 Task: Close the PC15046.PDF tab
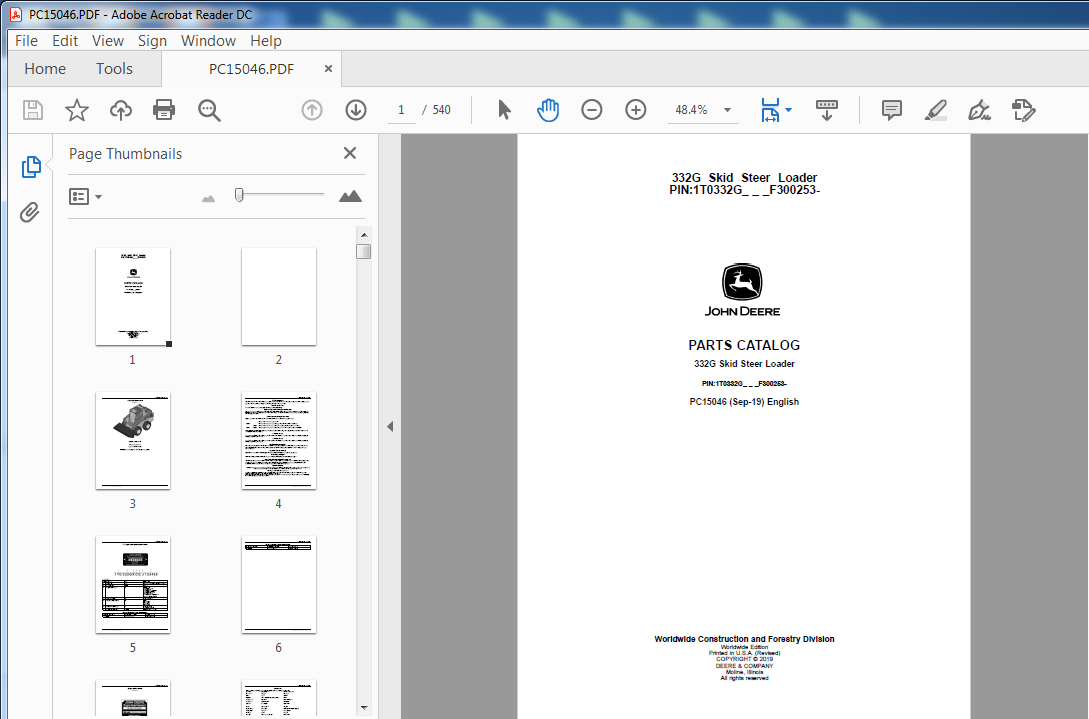[x=329, y=68]
